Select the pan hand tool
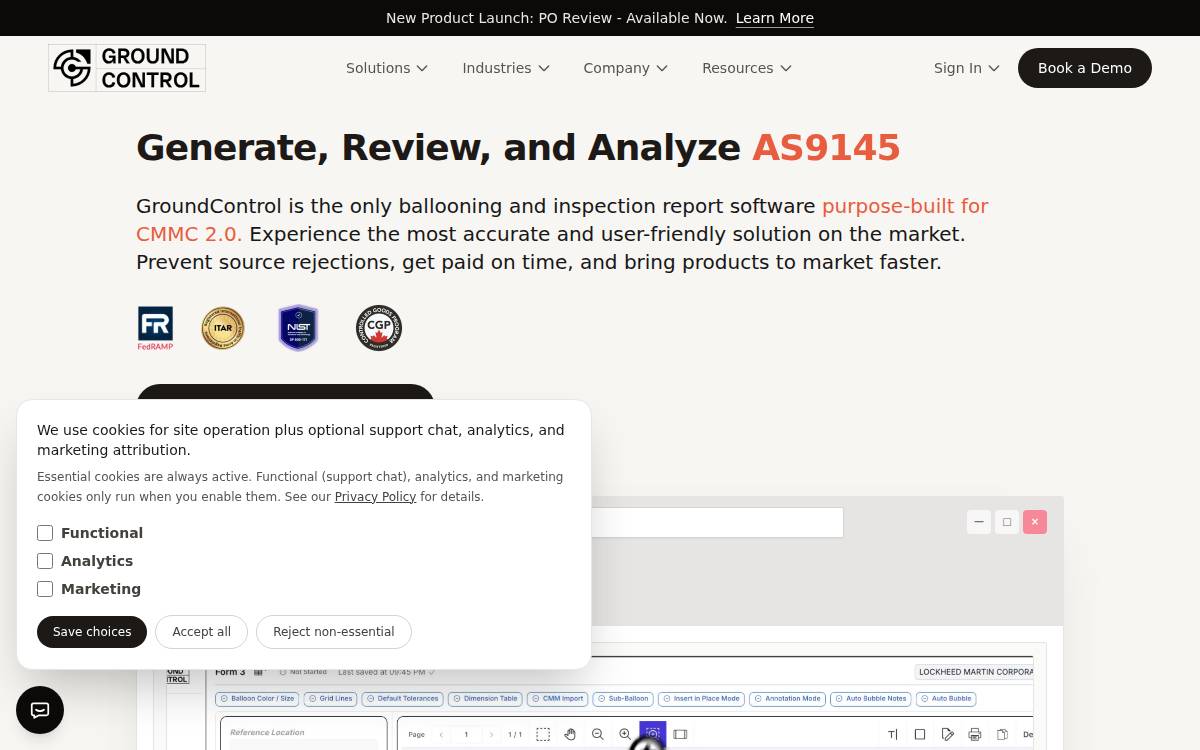Viewport: 1200px width, 750px height. click(570, 734)
